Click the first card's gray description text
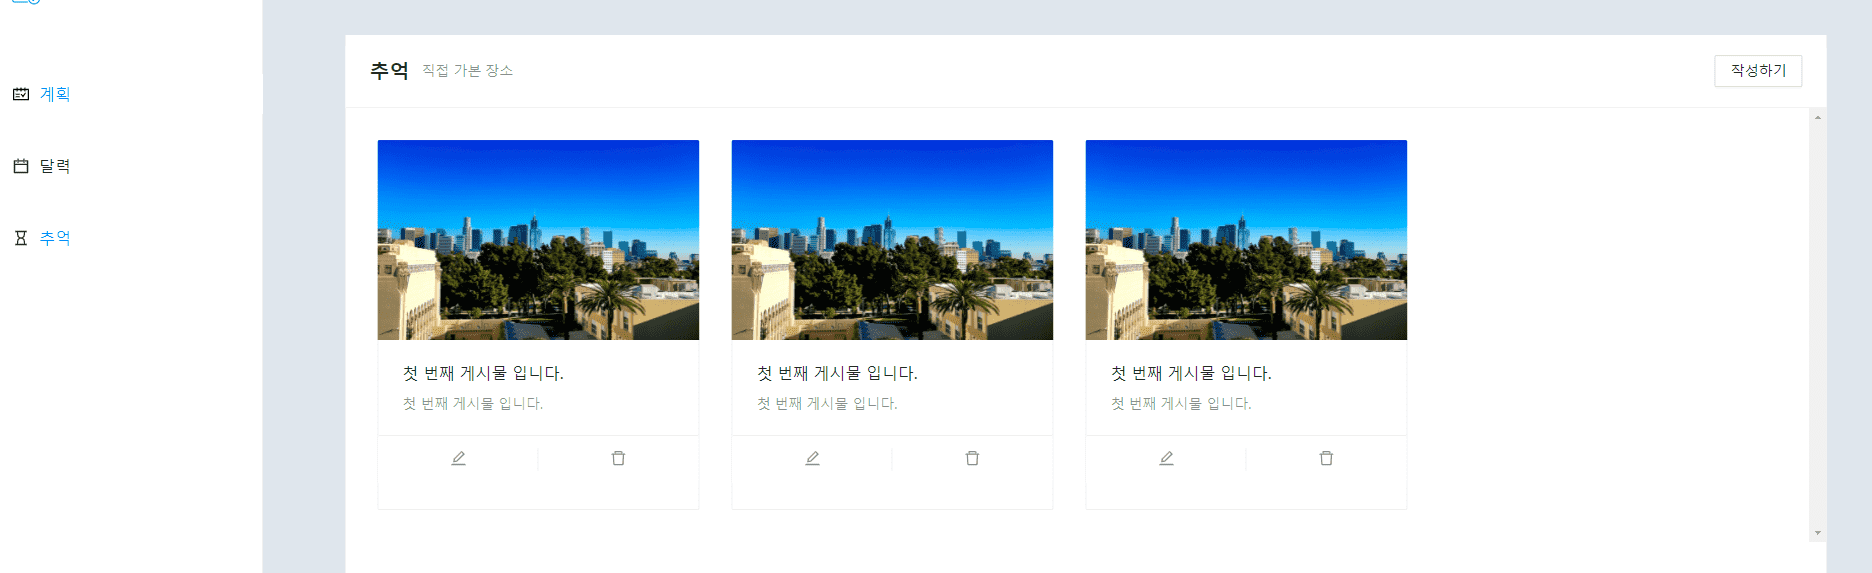The height and width of the screenshot is (573, 1872). (x=473, y=404)
